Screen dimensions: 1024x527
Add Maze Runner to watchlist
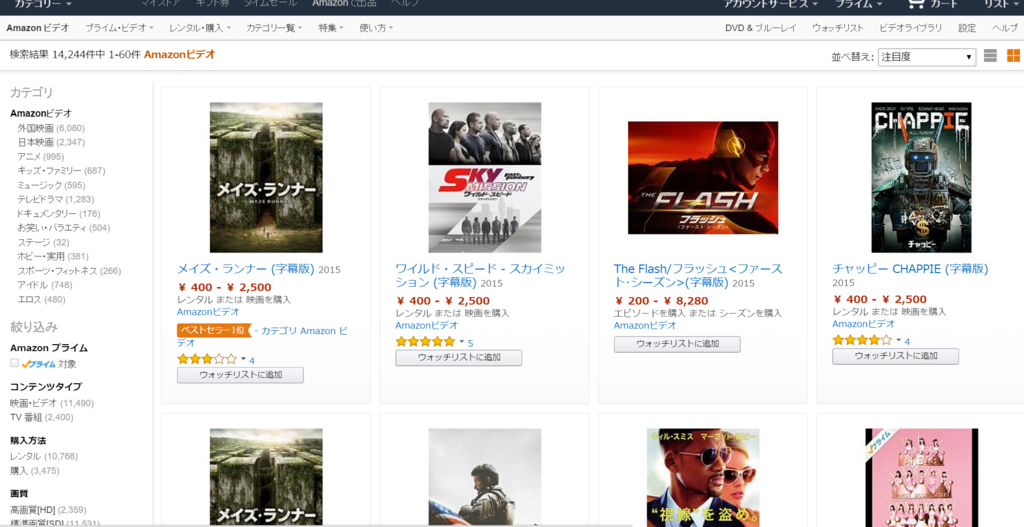point(240,375)
